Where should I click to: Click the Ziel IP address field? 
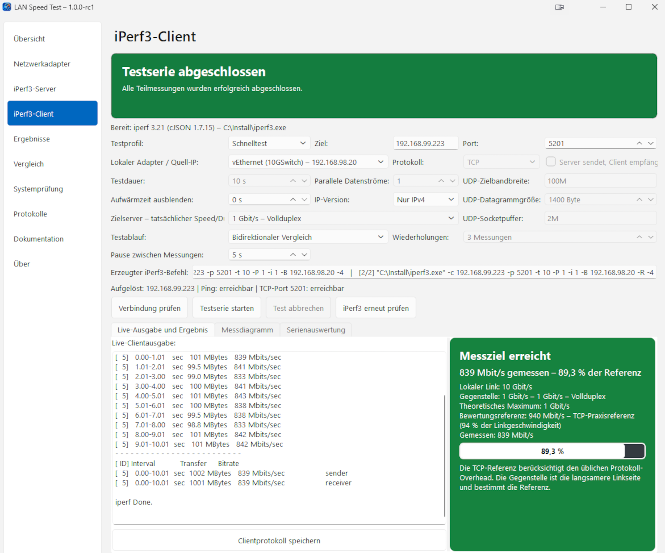point(425,143)
